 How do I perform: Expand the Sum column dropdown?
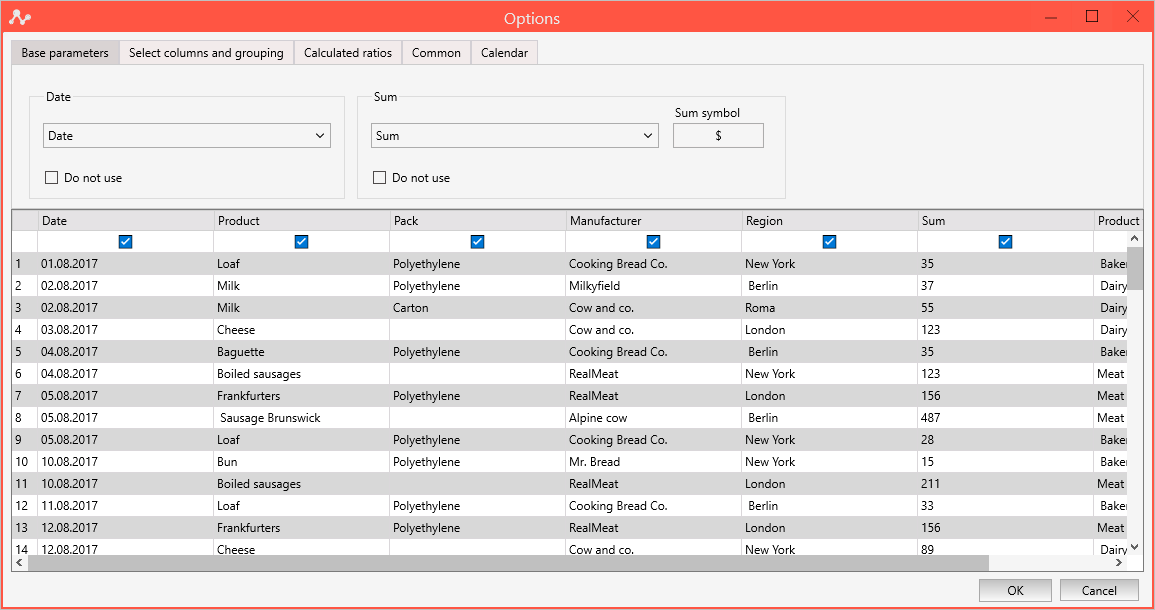[x=515, y=136]
